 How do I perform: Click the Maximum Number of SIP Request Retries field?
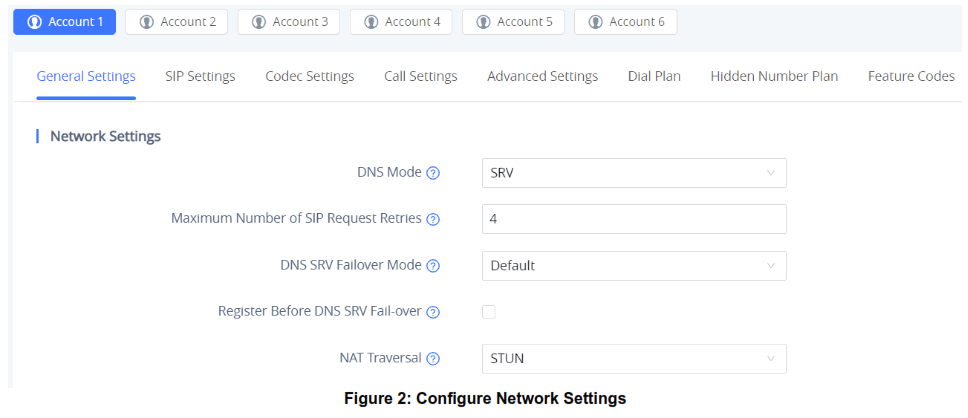point(634,219)
